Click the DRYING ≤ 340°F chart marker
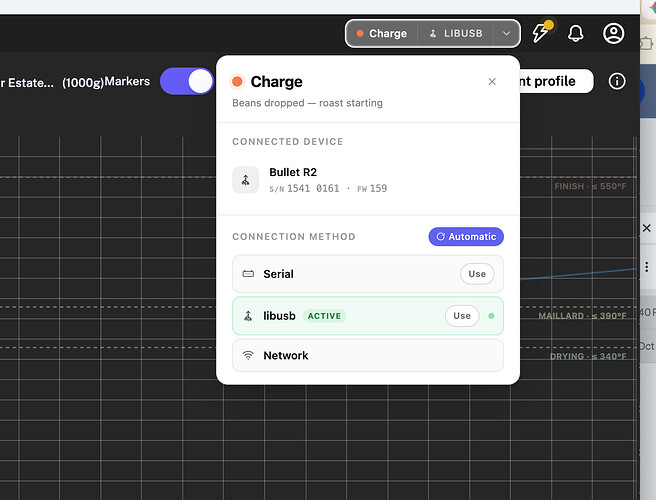 (x=588, y=356)
